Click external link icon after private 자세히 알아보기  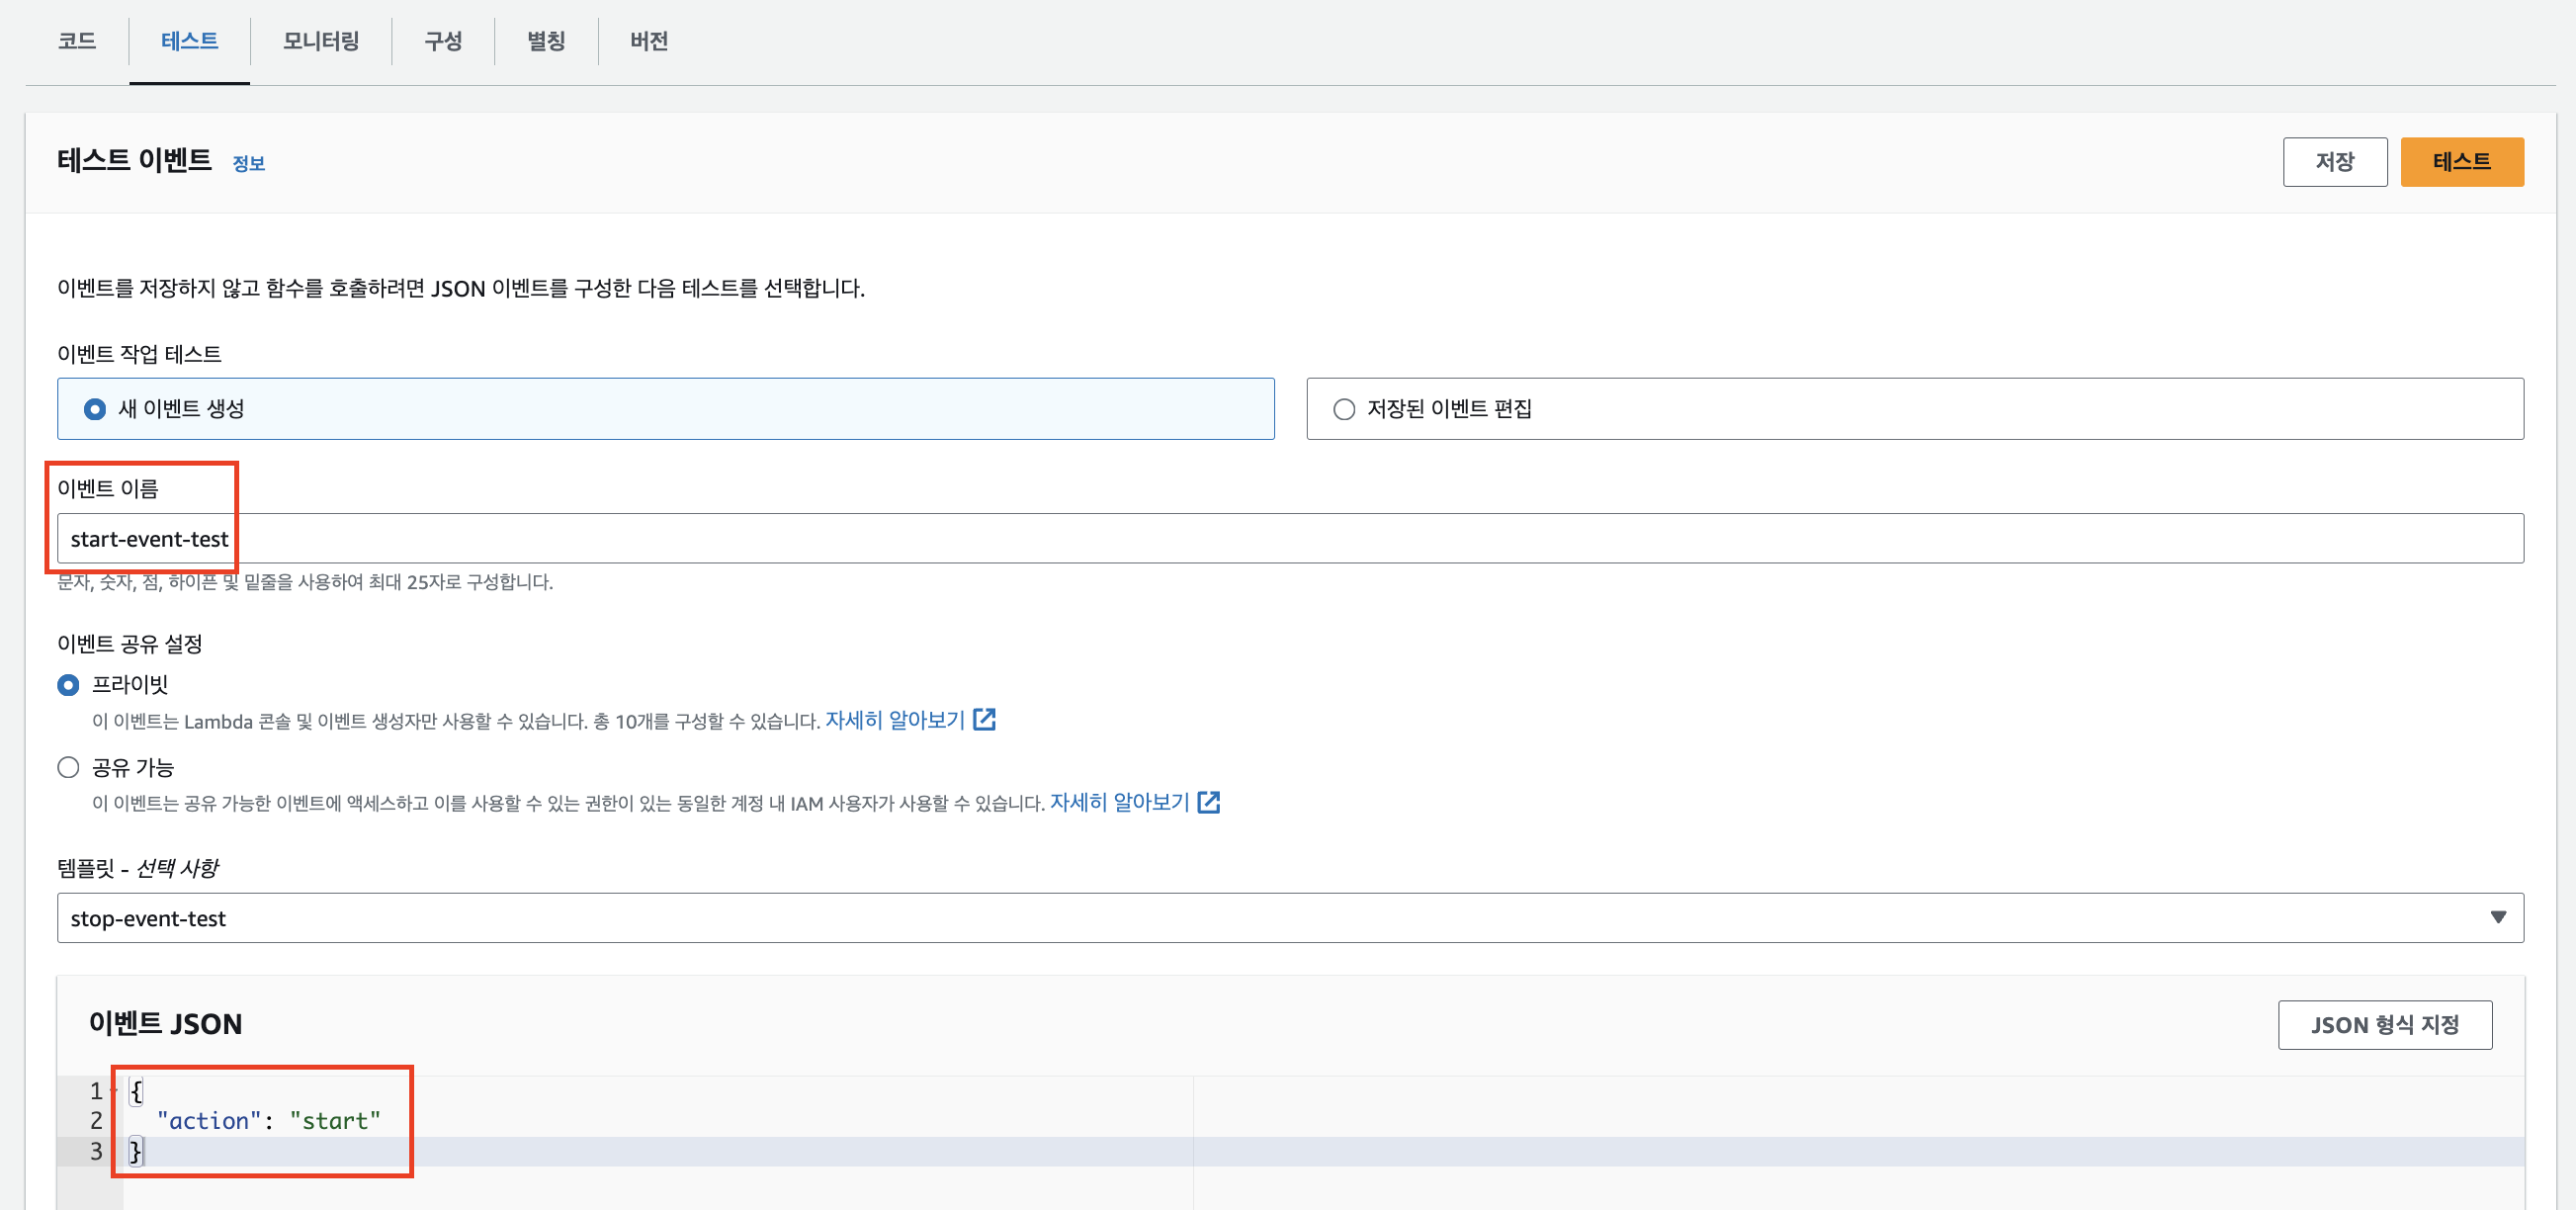tap(984, 720)
